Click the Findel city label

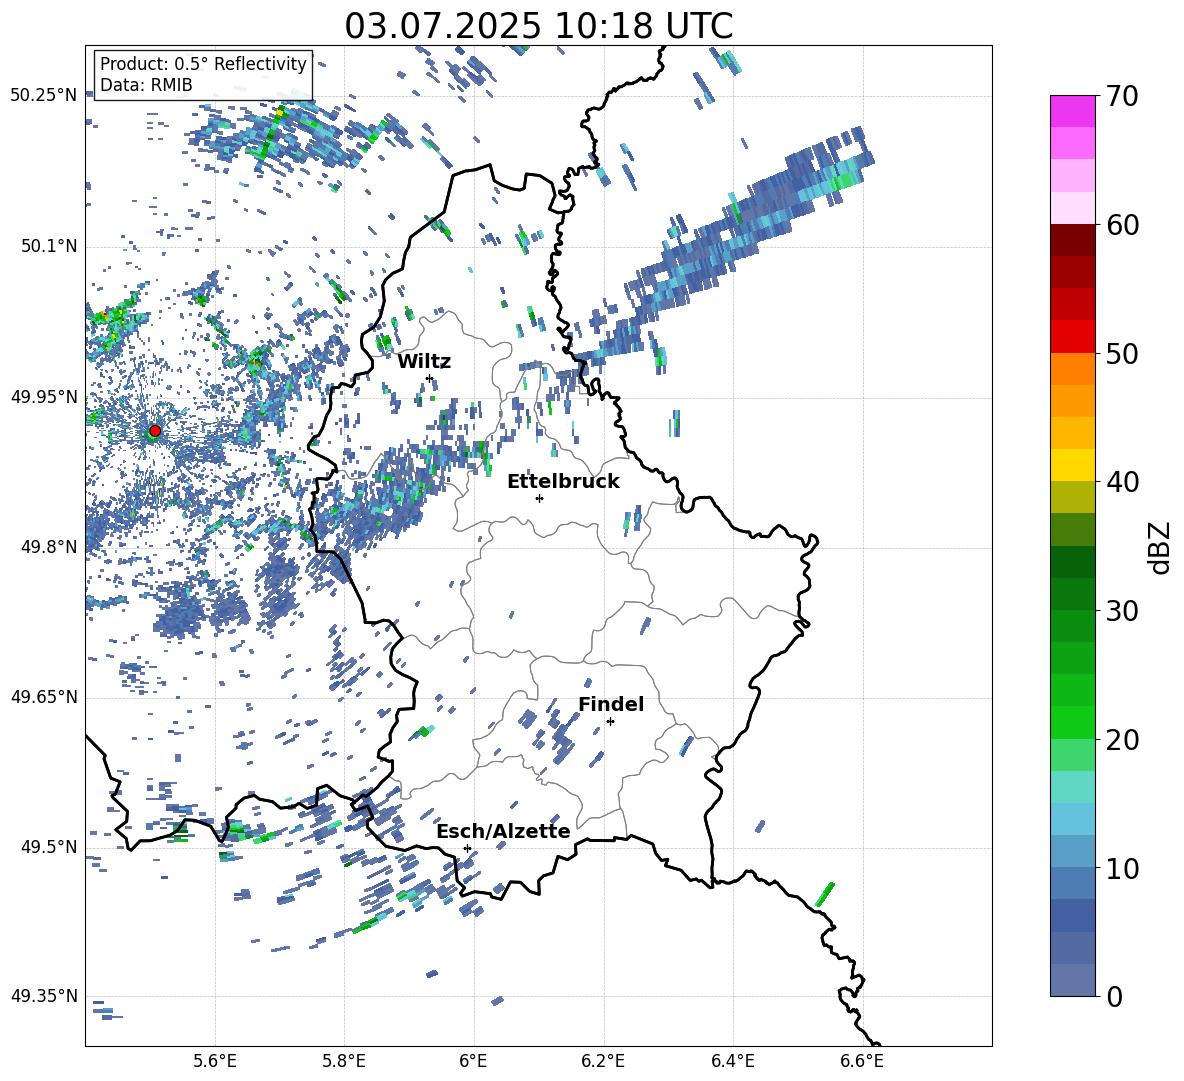point(611,704)
